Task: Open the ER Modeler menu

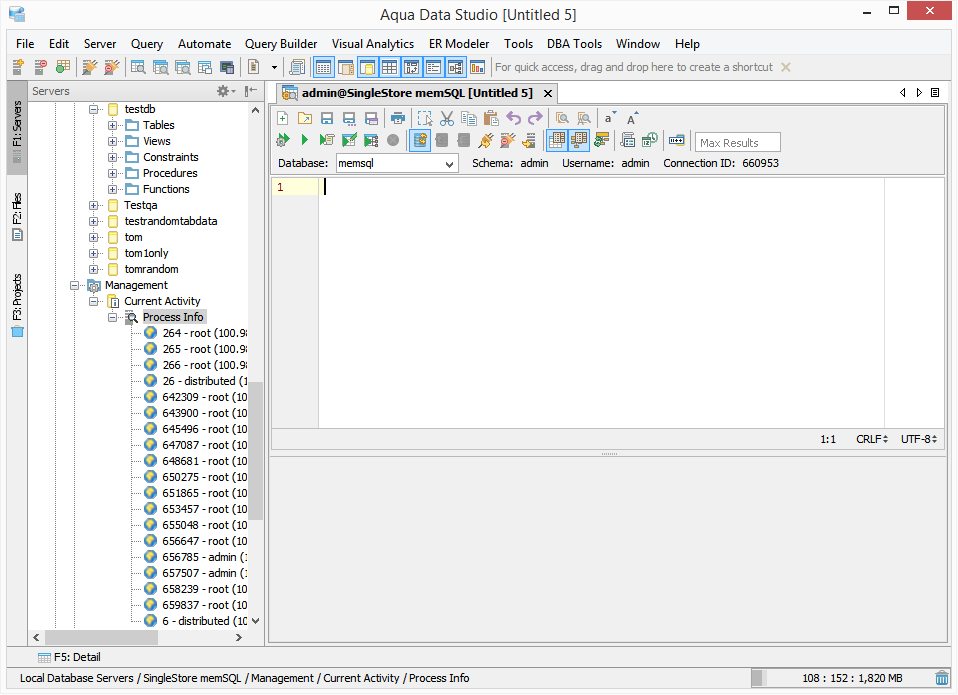Action: (x=459, y=44)
